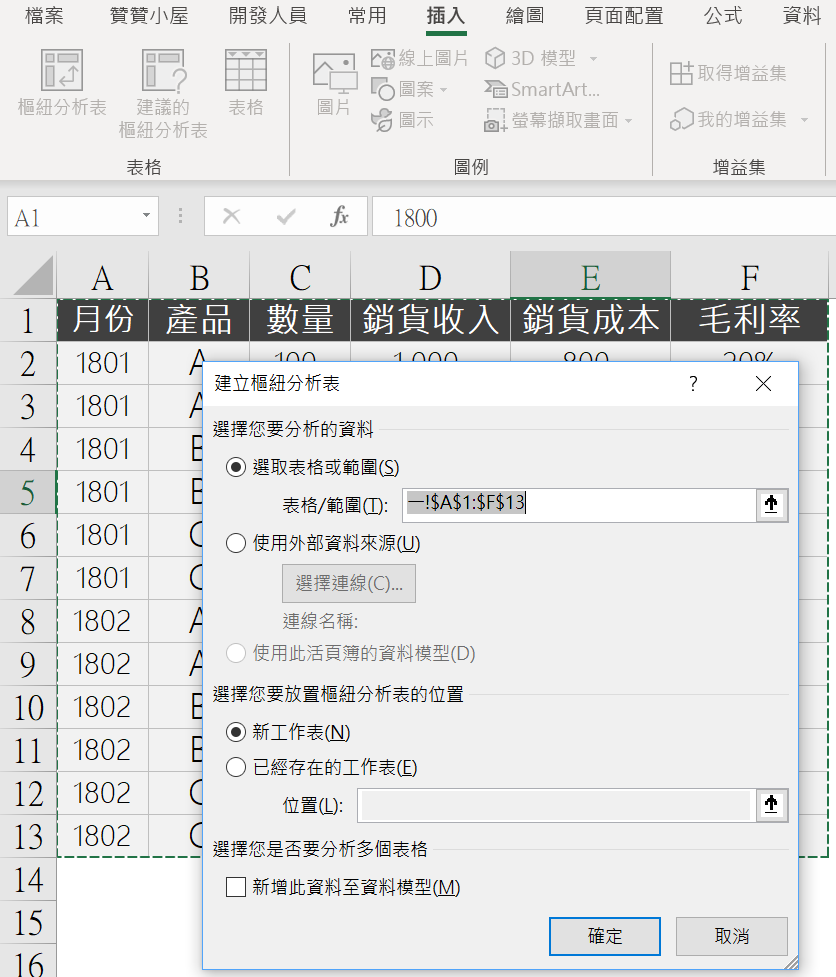This screenshot has height=977, width=836.
Task: Open the 3D 模型 dropdown
Action: (x=593, y=59)
